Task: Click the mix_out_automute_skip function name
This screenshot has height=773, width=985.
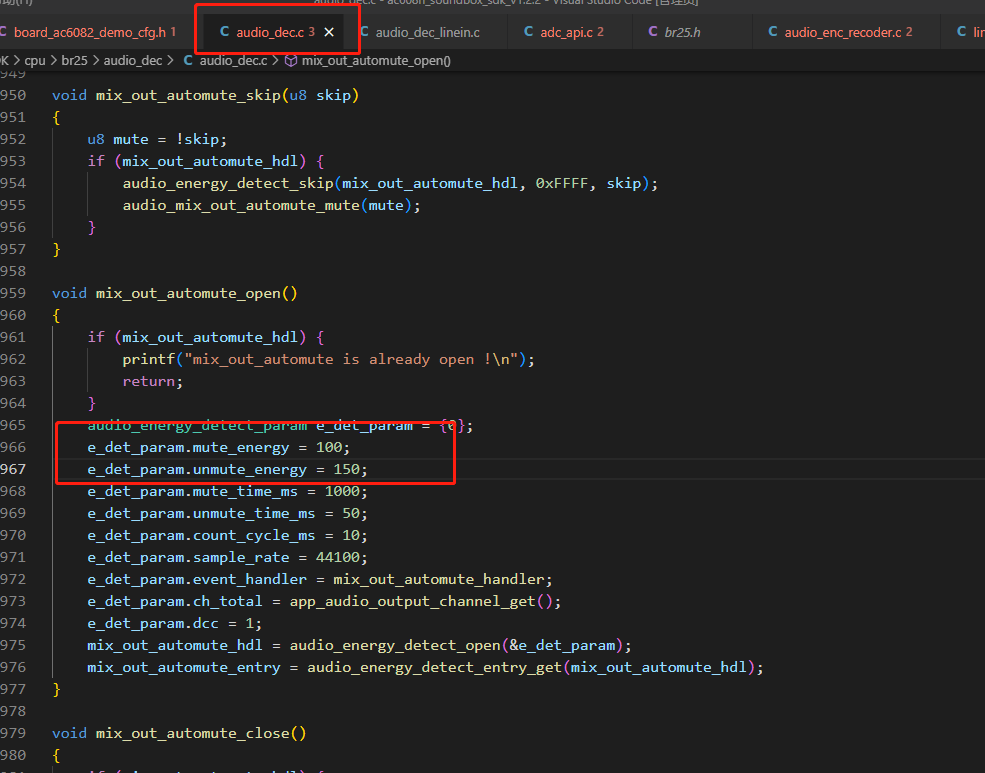Action: point(188,95)
